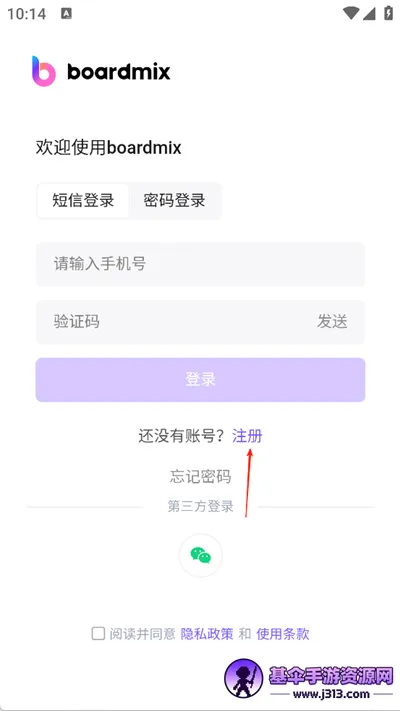Tap the 10:14 clock in status bar

(26, 14)
